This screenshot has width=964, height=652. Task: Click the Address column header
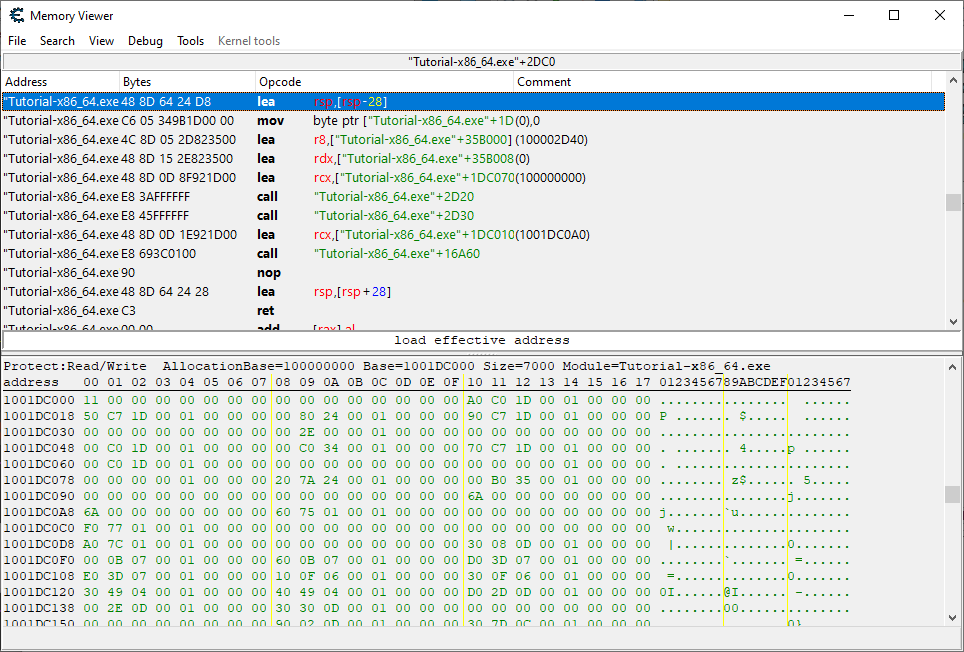[60, 82]
